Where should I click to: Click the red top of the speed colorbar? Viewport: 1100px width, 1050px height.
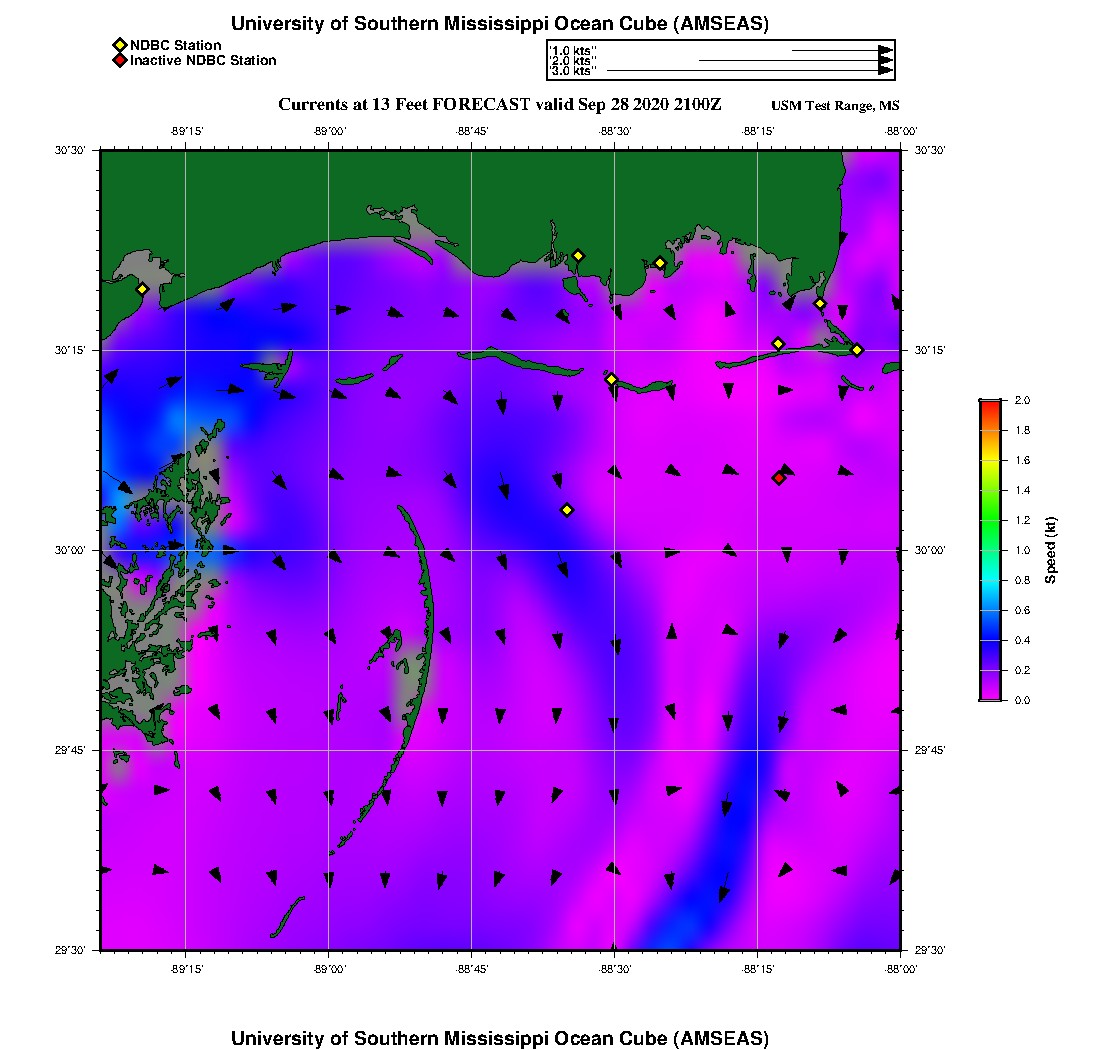tap(990, 404)
